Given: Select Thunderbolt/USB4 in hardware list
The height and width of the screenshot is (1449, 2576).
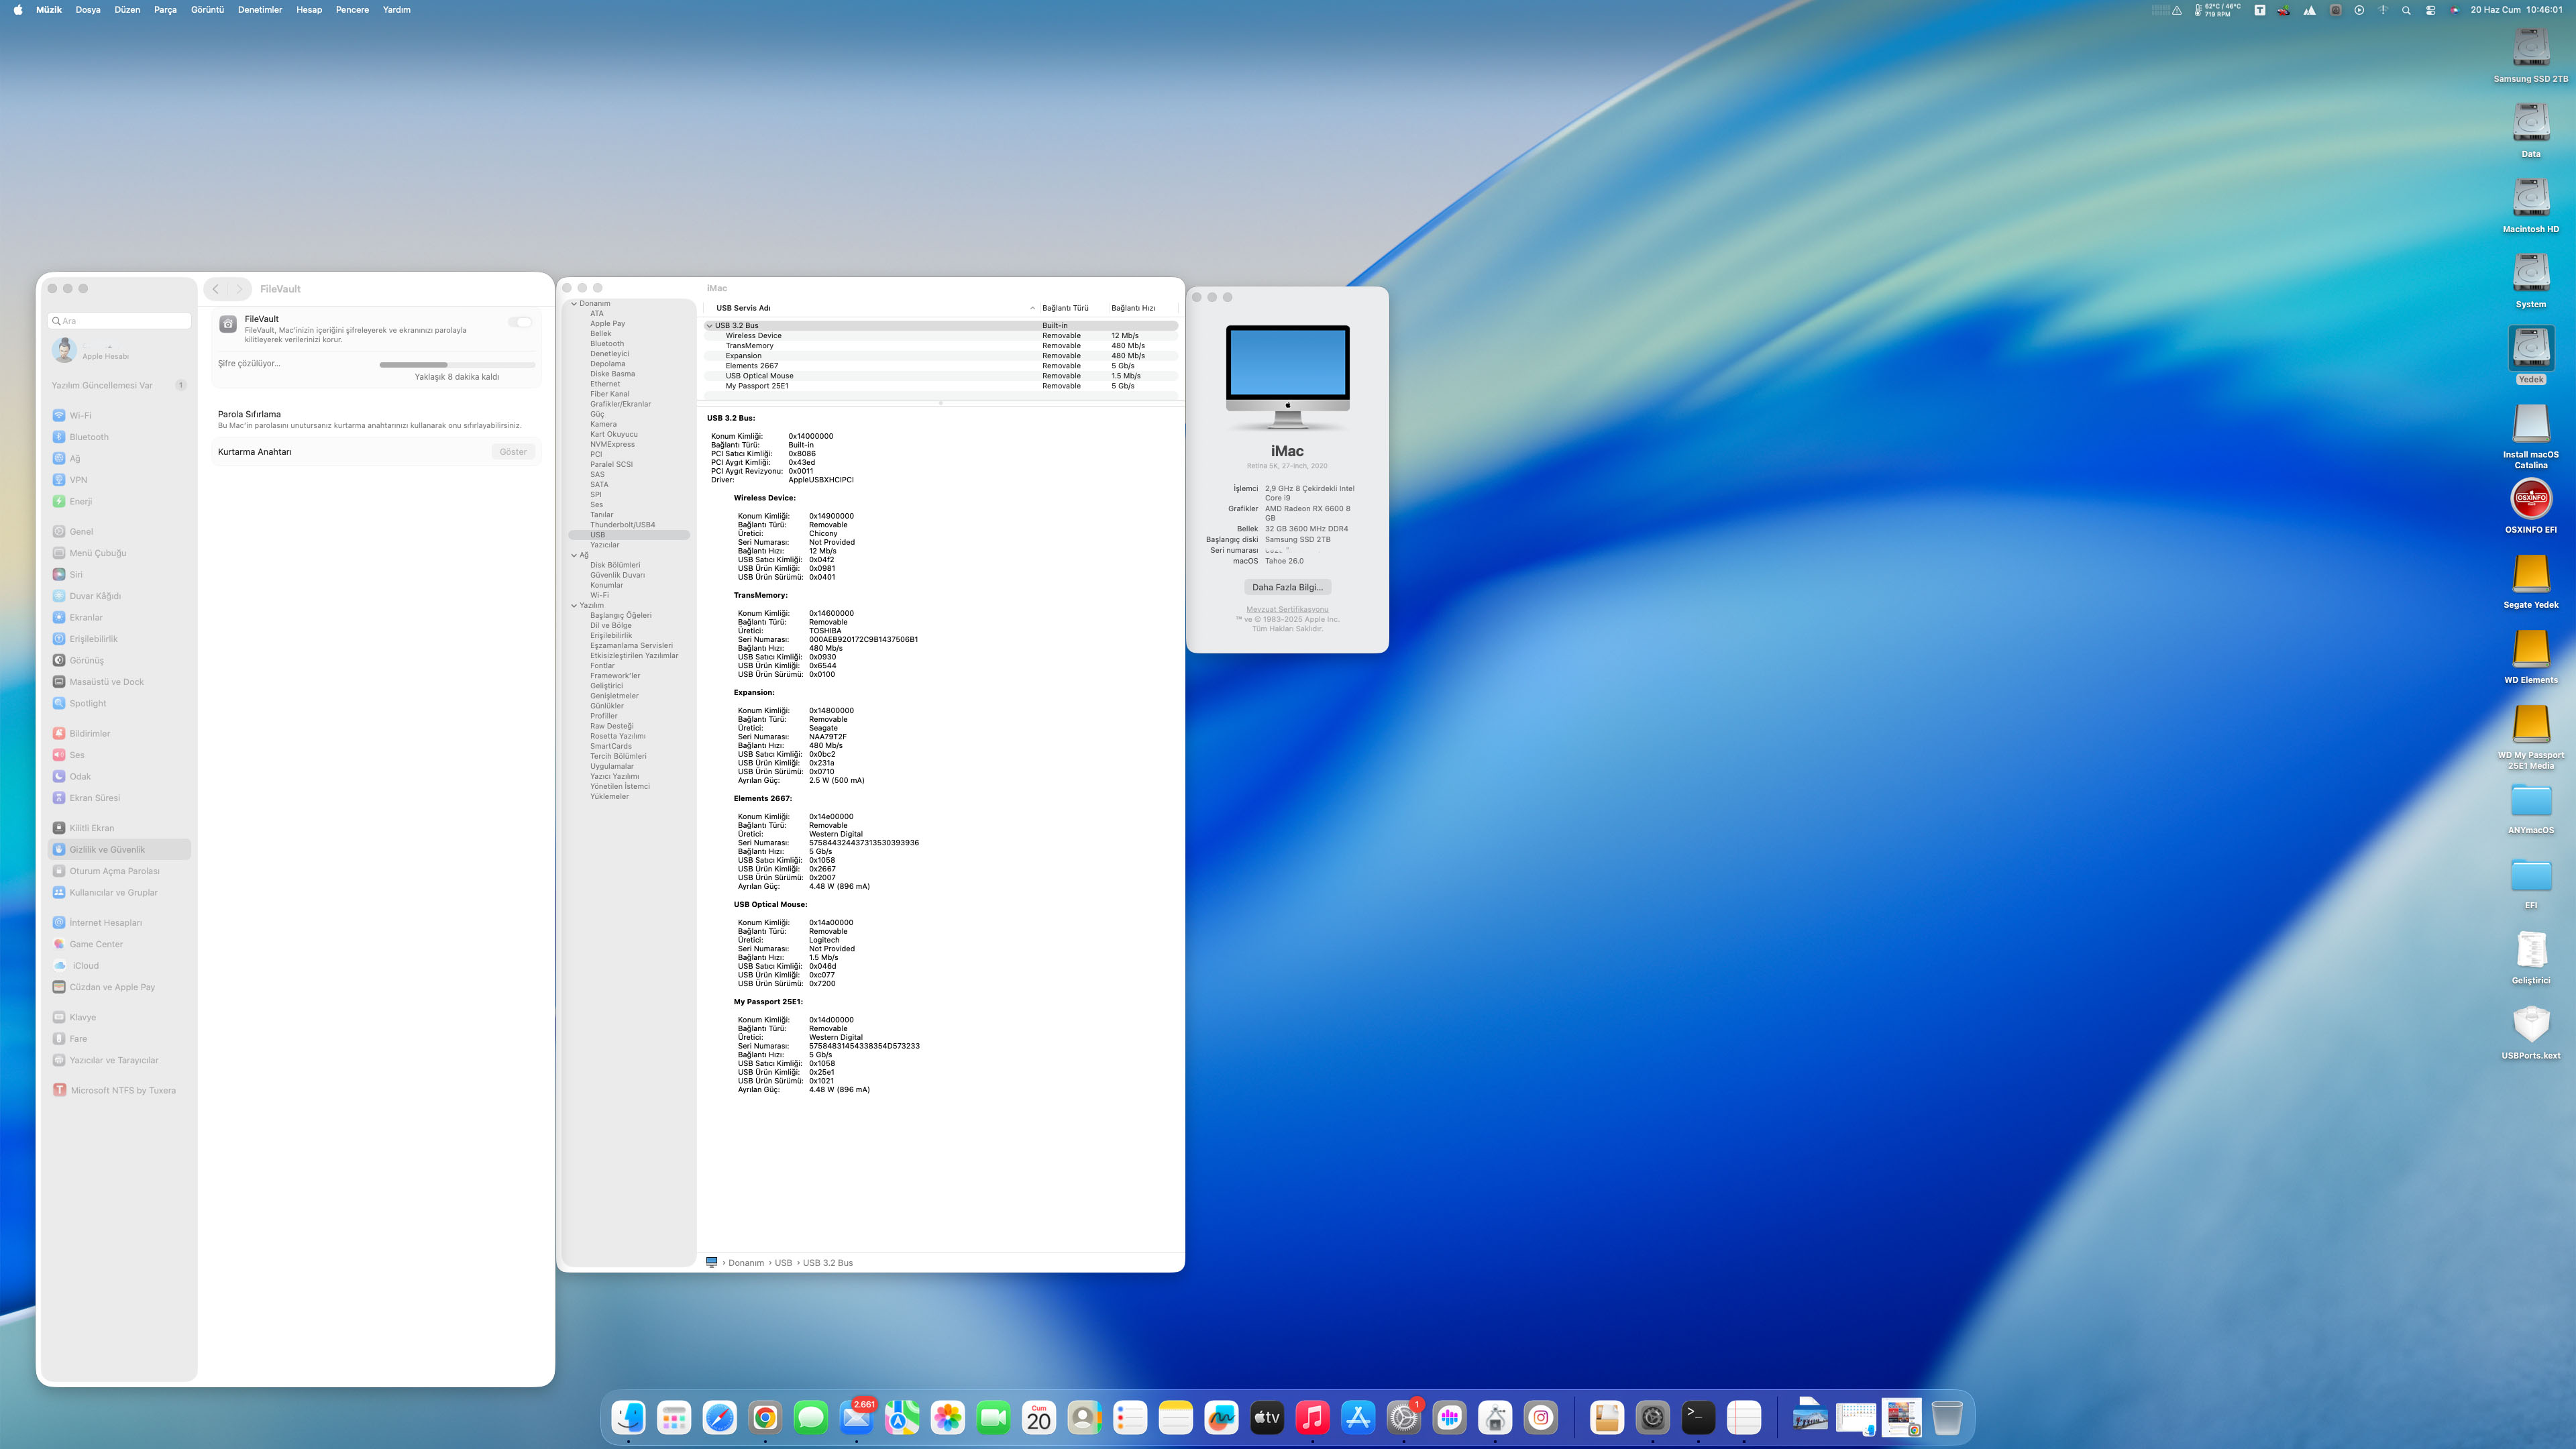Looking at the screenshot, I should point(622,525).
